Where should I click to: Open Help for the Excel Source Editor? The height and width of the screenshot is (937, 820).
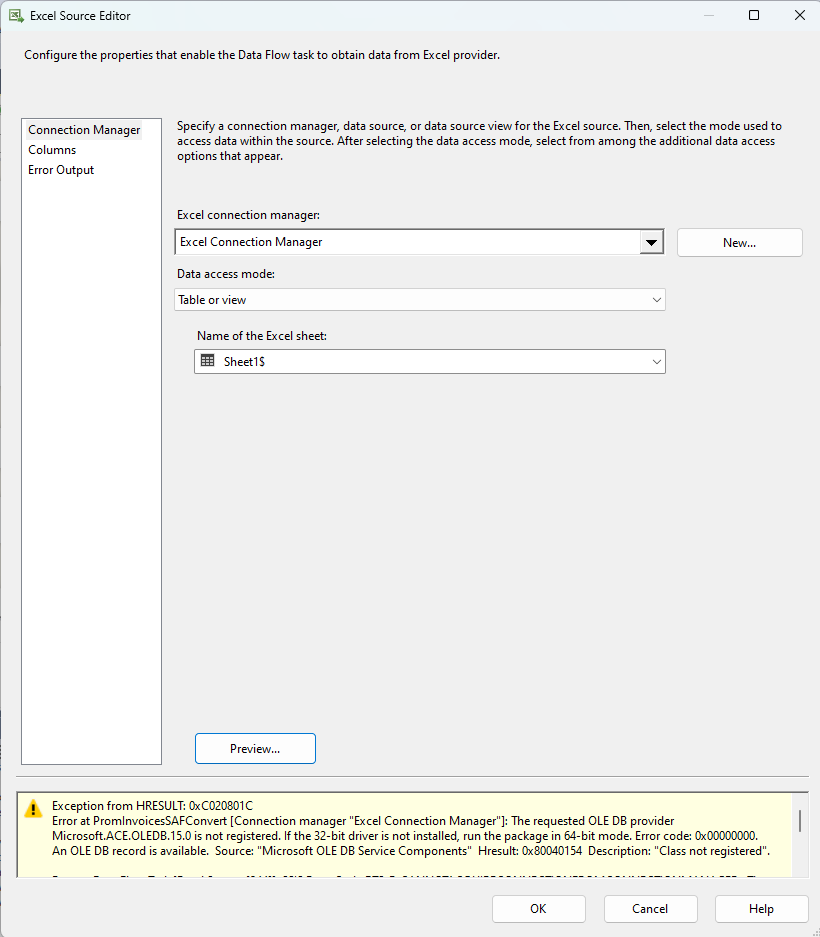tap(761, 909)
